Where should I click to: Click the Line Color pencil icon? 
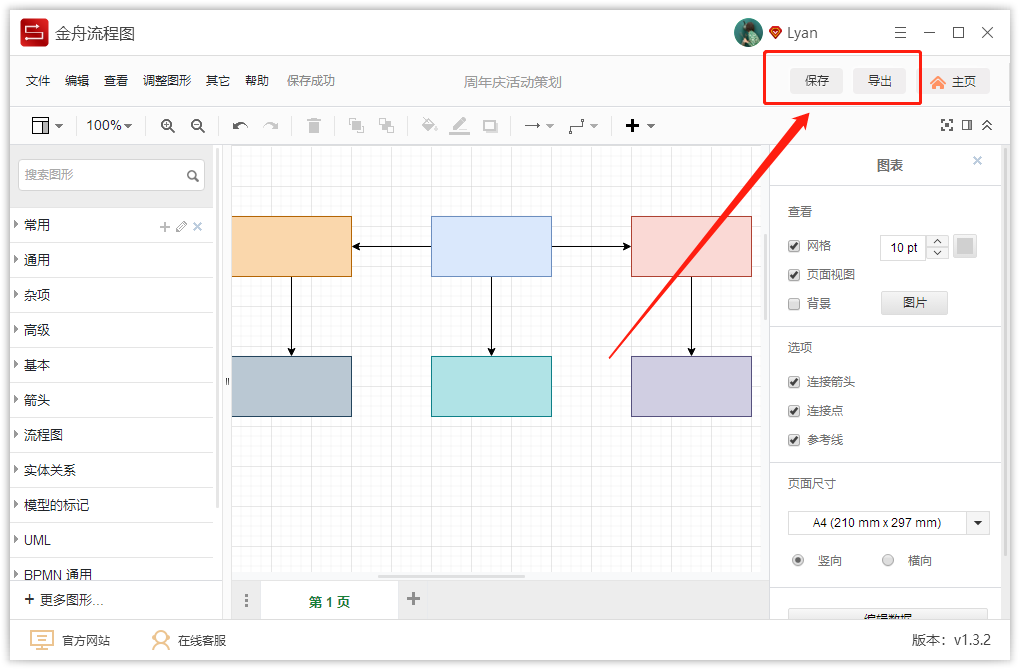[x=459, y=125]
